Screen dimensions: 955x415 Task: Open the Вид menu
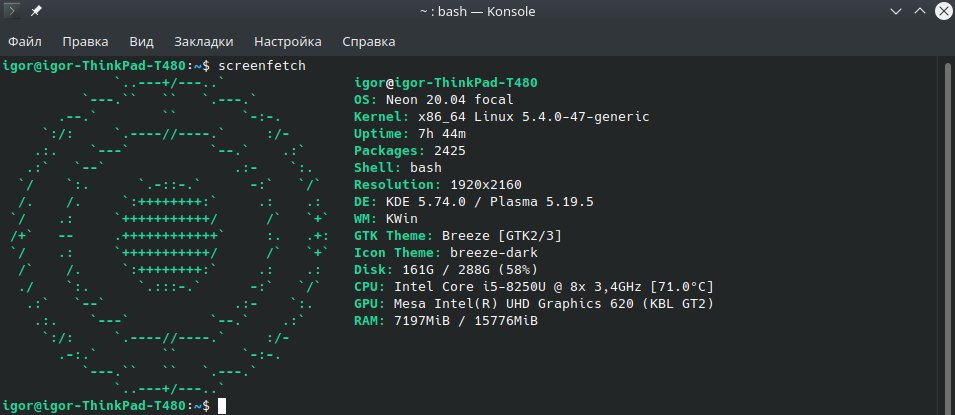pos(141,41)
